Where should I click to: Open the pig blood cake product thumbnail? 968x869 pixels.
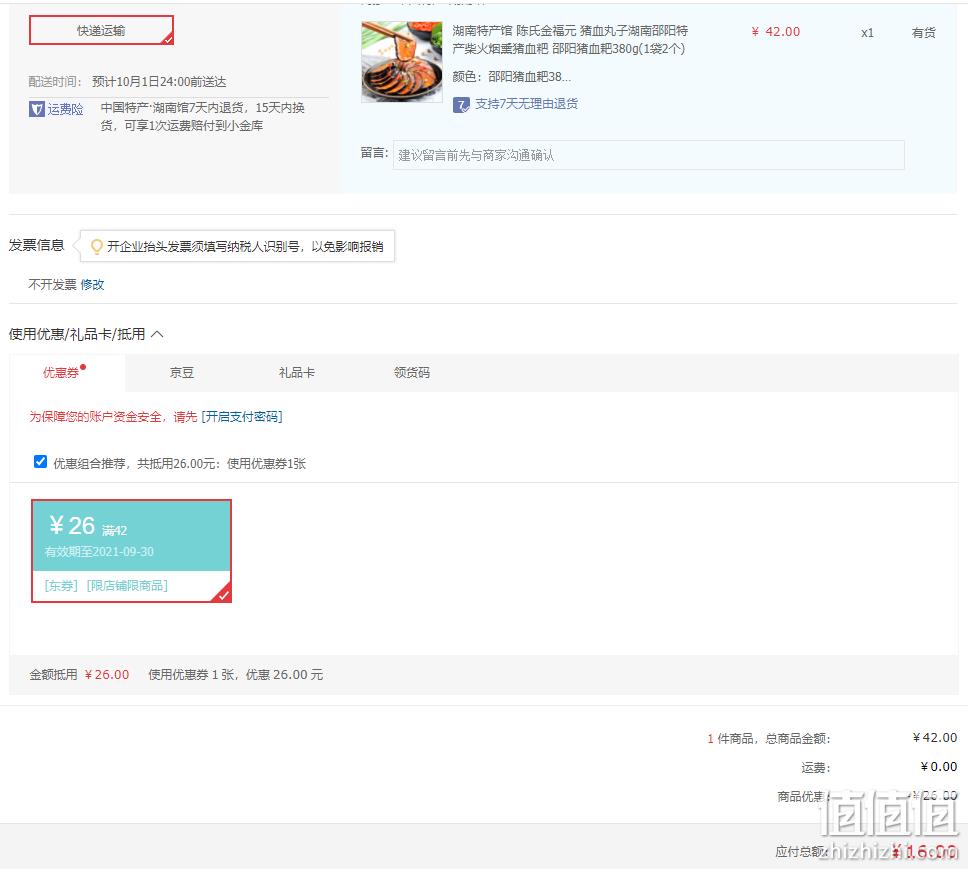[401, 62]
